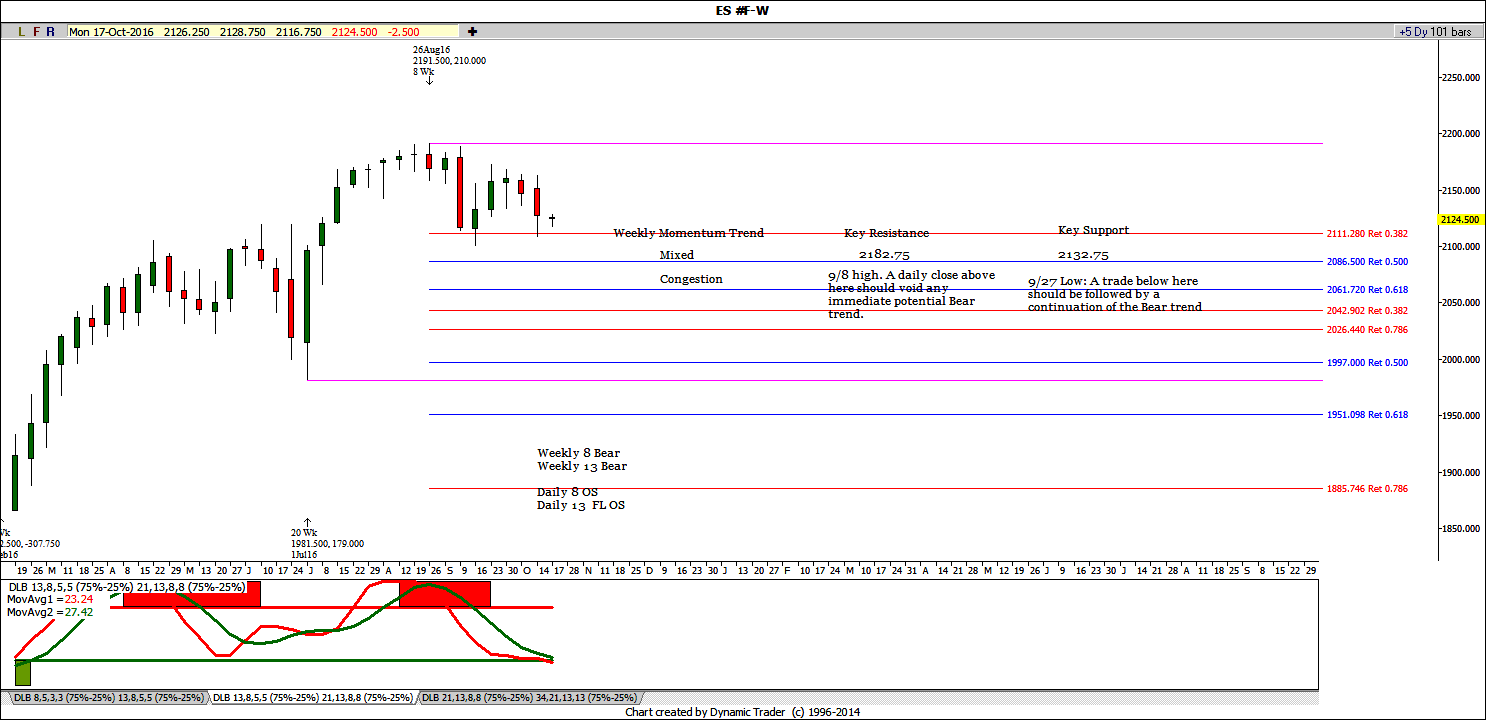The height and width of the screenshot is (720, 1486).
Task: Click the '1Jul16' low swing label
Action: pos(304,554)
